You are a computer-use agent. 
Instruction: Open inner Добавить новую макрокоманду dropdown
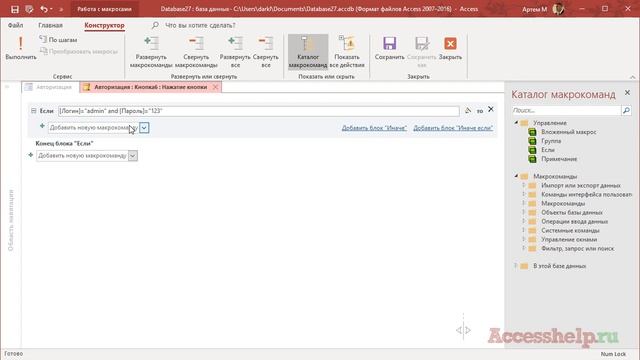[x=144, y=128]
